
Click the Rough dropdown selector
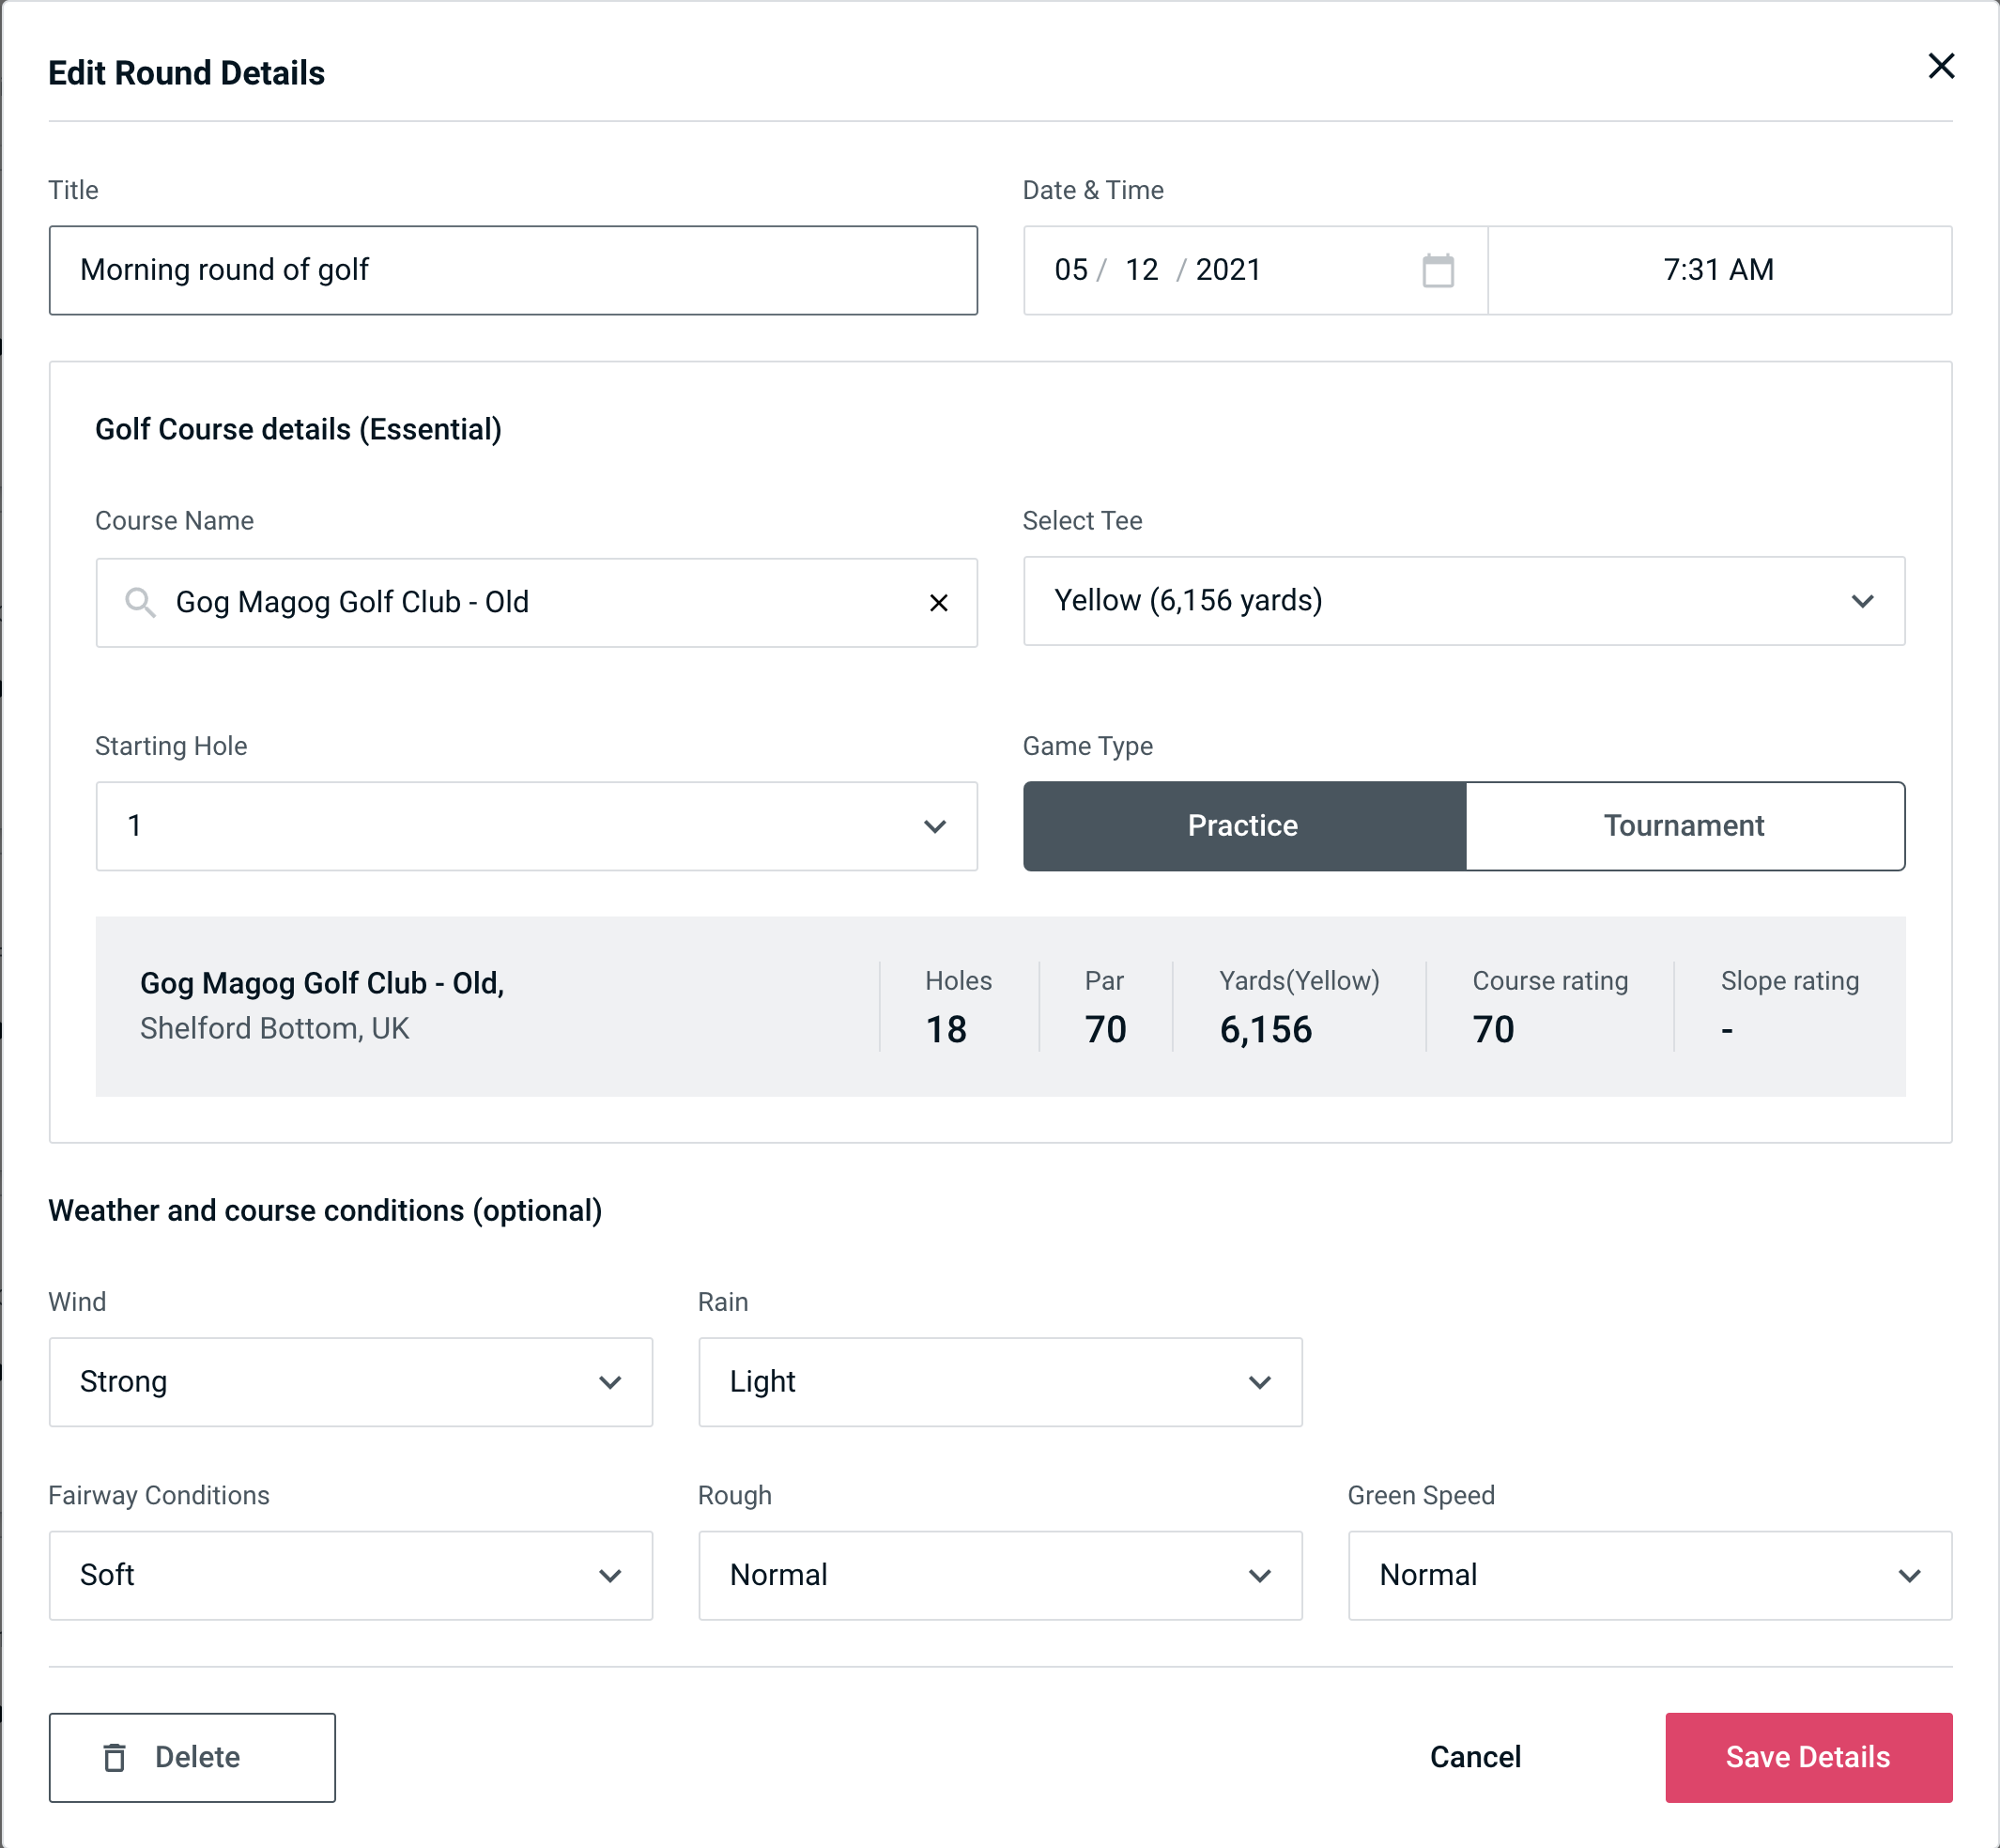pyautogui.click(x=1000, y=1575)
